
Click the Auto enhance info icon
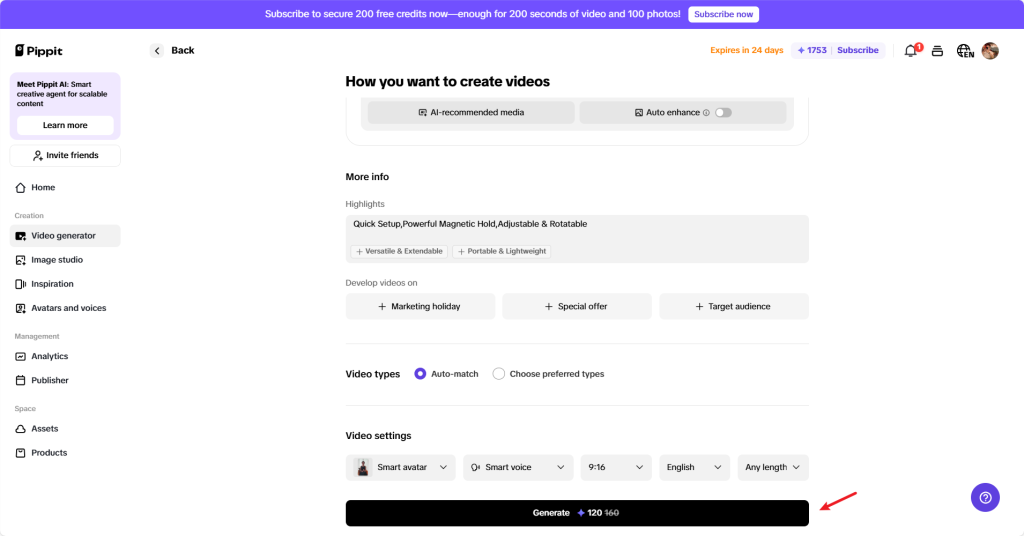click(x=706, y=112)
